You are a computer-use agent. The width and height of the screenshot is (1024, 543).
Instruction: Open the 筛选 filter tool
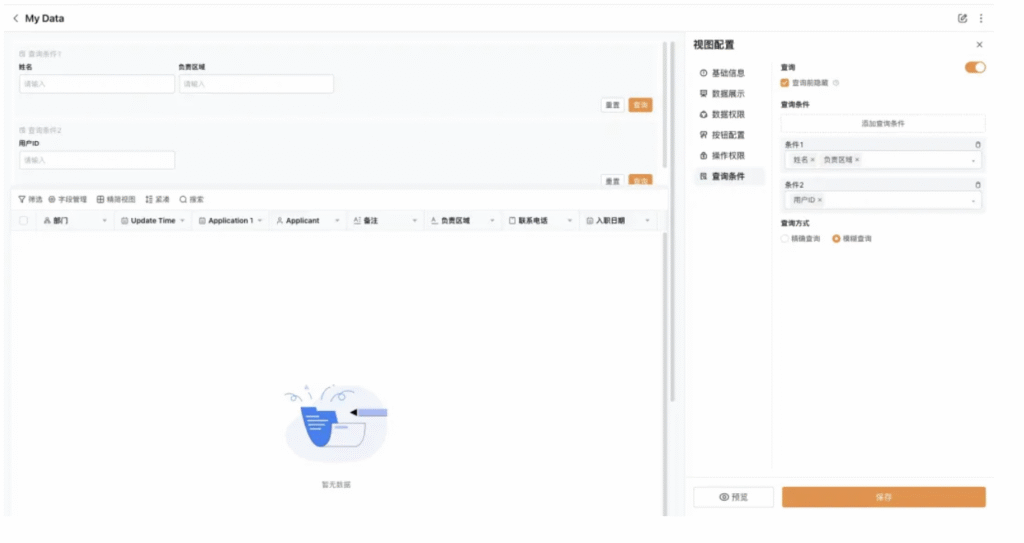point(30,199)
